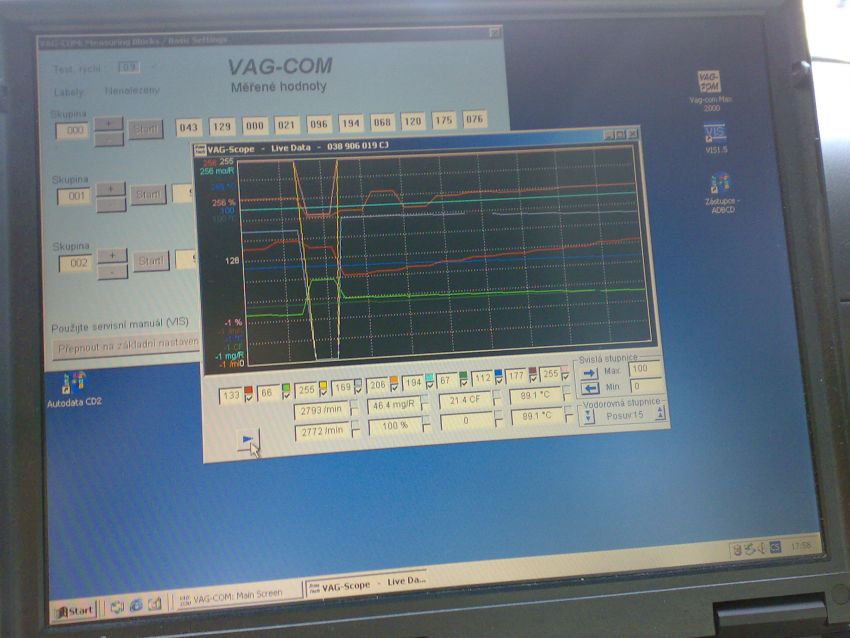
Task: Click the Skupina 002 group number field
Action: (x=76, y=263)
